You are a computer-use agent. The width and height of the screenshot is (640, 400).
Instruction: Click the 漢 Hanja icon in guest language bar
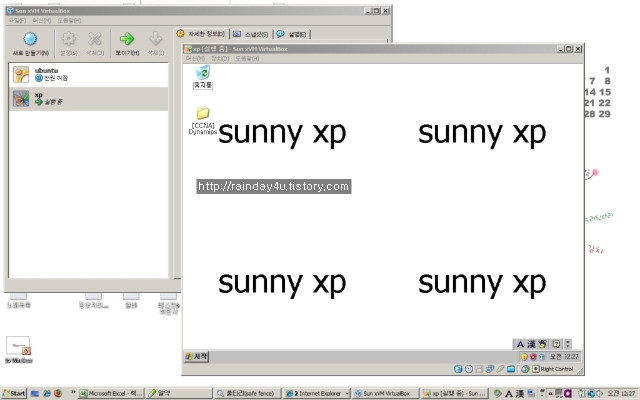coord(531,344)
